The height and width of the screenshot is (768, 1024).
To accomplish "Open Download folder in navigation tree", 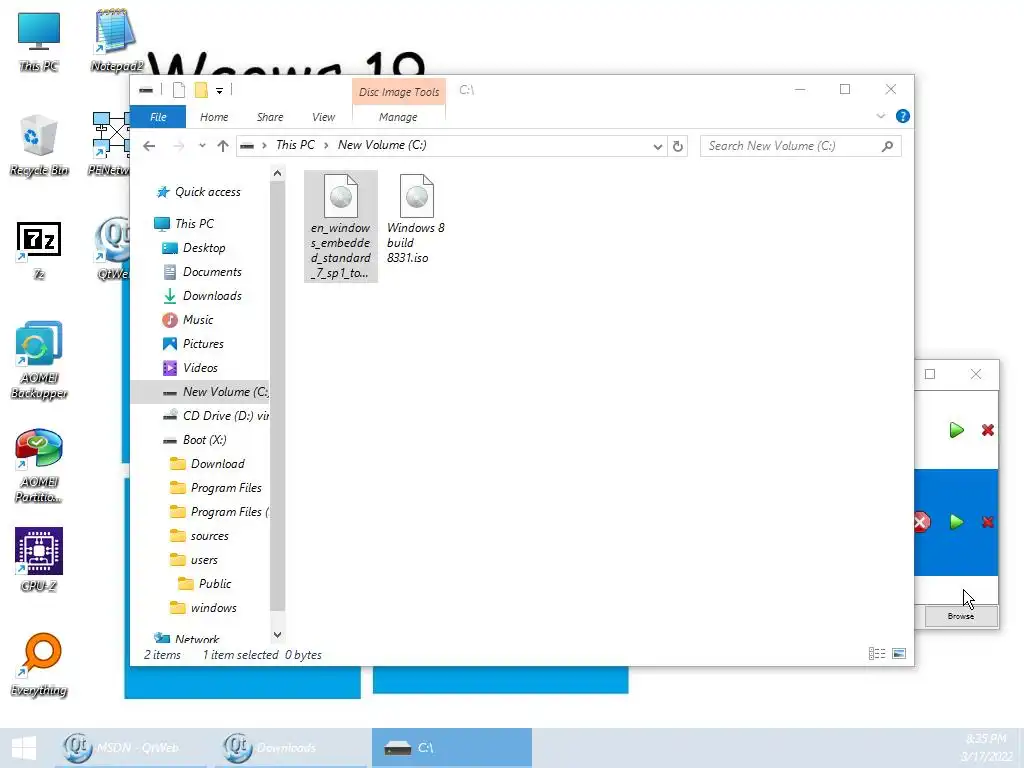I will tap(207, 464).
